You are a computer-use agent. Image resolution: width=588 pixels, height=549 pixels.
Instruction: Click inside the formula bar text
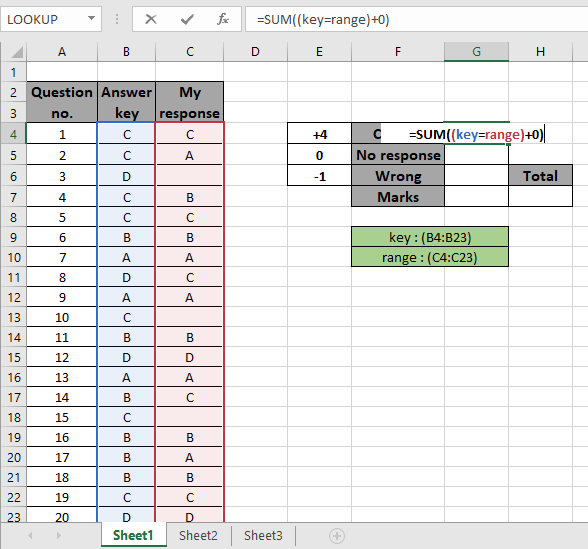[416, 19]
